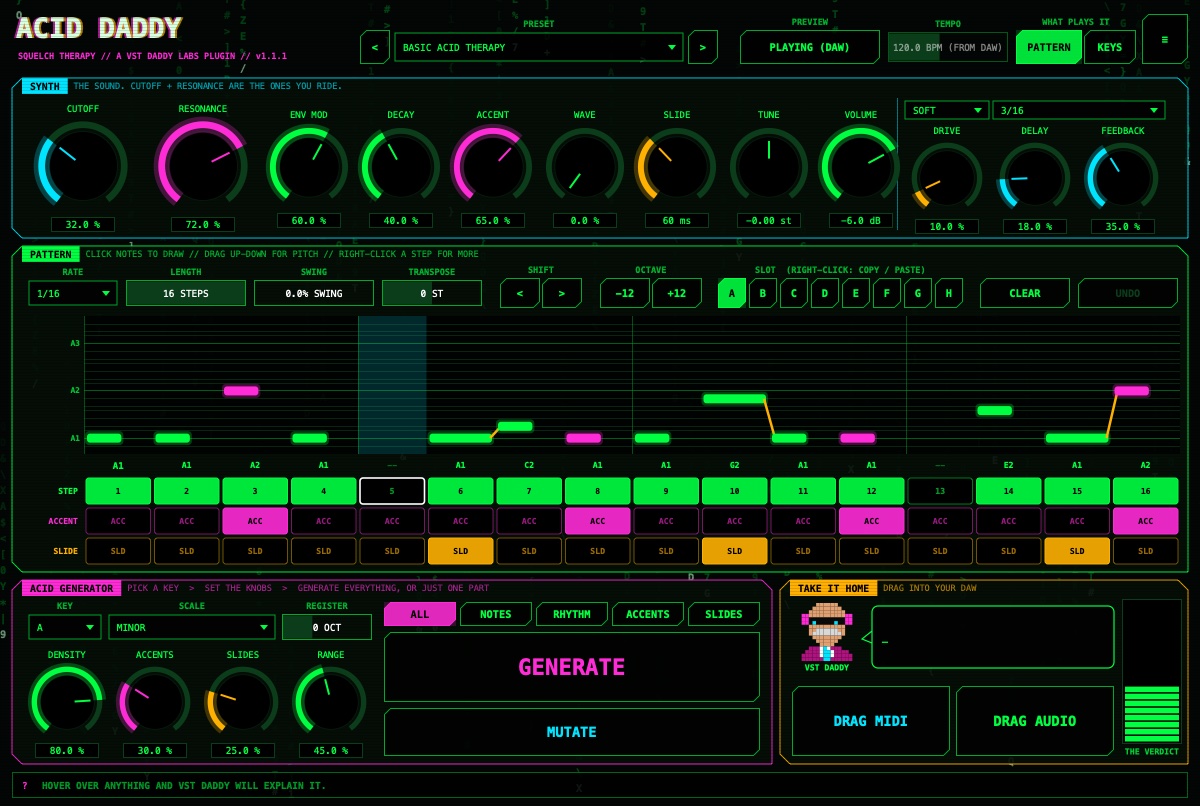
Task: Turn off accent on step 16
Action: [x=1145, y=521]
